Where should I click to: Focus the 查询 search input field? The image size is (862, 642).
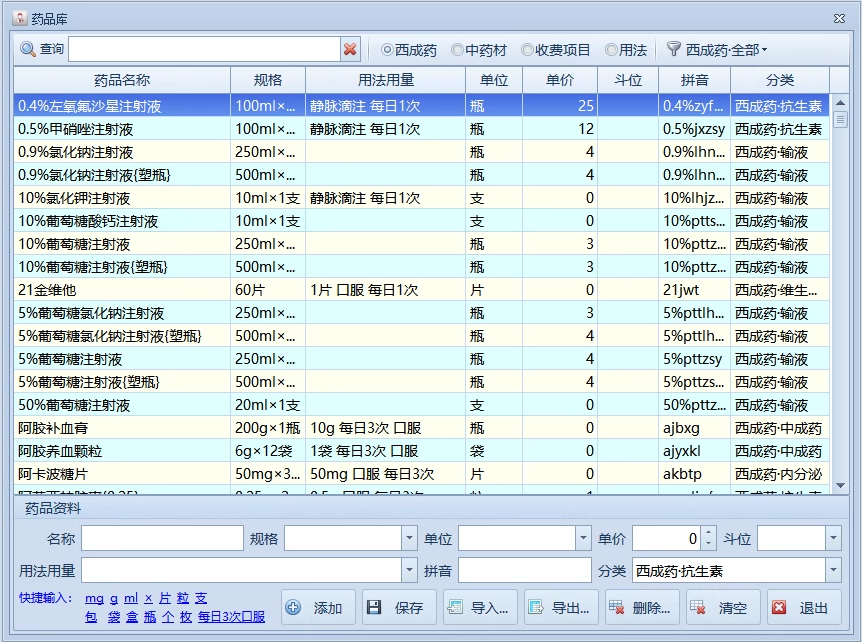point(205,49)
